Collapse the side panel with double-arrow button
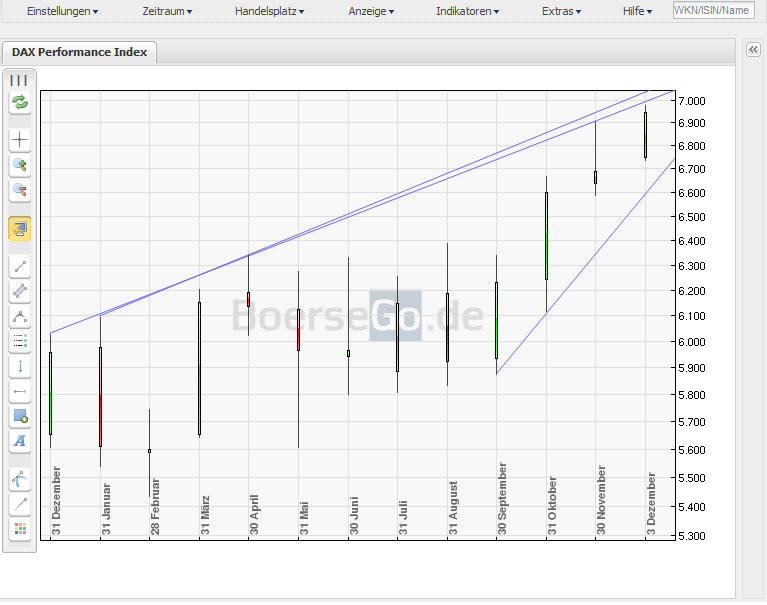The image size is (767, 605). point(753,49)
